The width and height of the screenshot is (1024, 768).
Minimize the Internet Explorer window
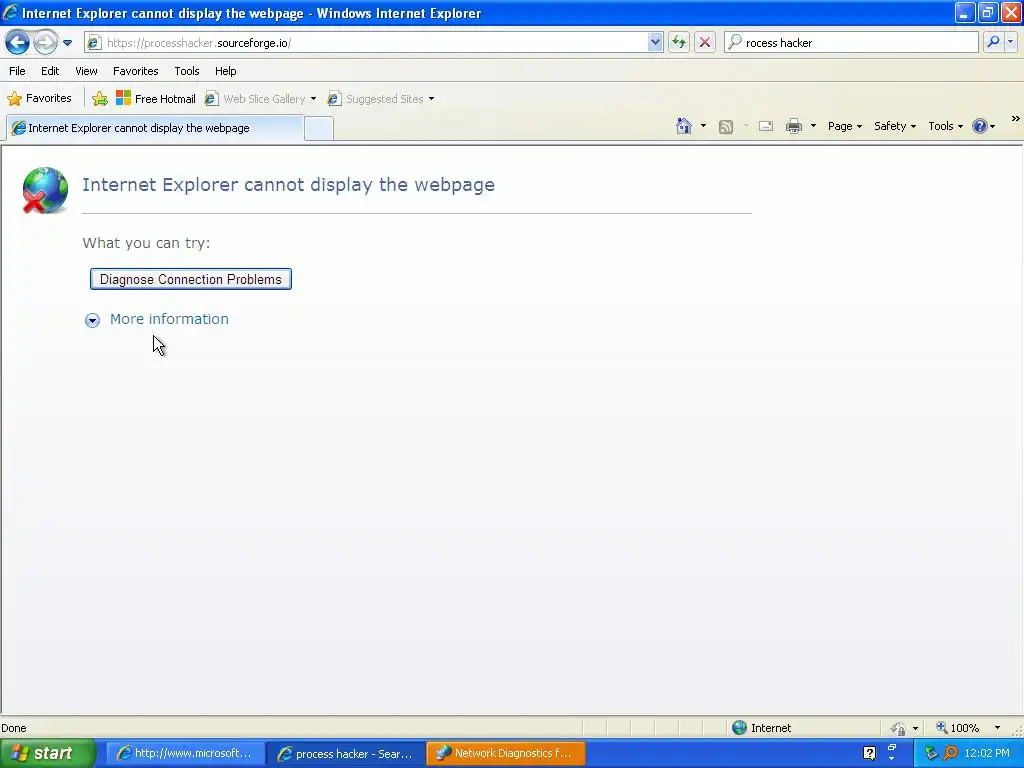(965, 12)
